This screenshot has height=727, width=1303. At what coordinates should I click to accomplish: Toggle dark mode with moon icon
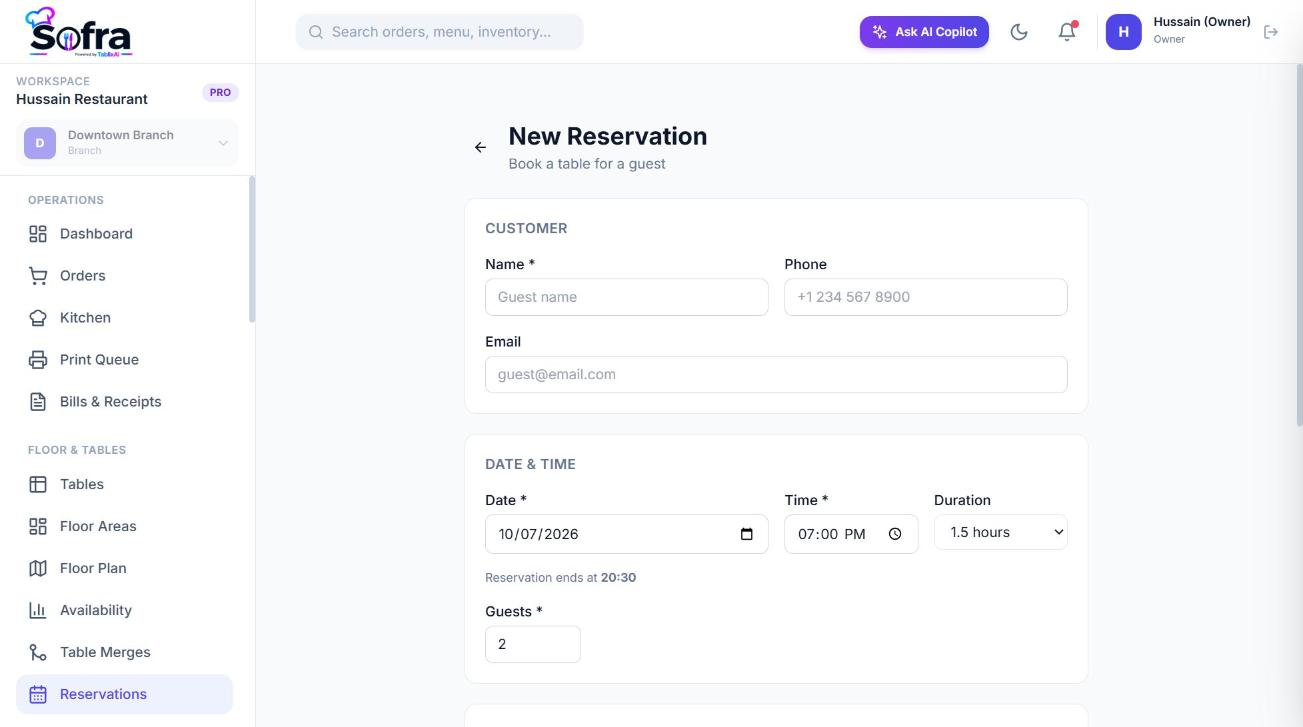[1019, 32]
